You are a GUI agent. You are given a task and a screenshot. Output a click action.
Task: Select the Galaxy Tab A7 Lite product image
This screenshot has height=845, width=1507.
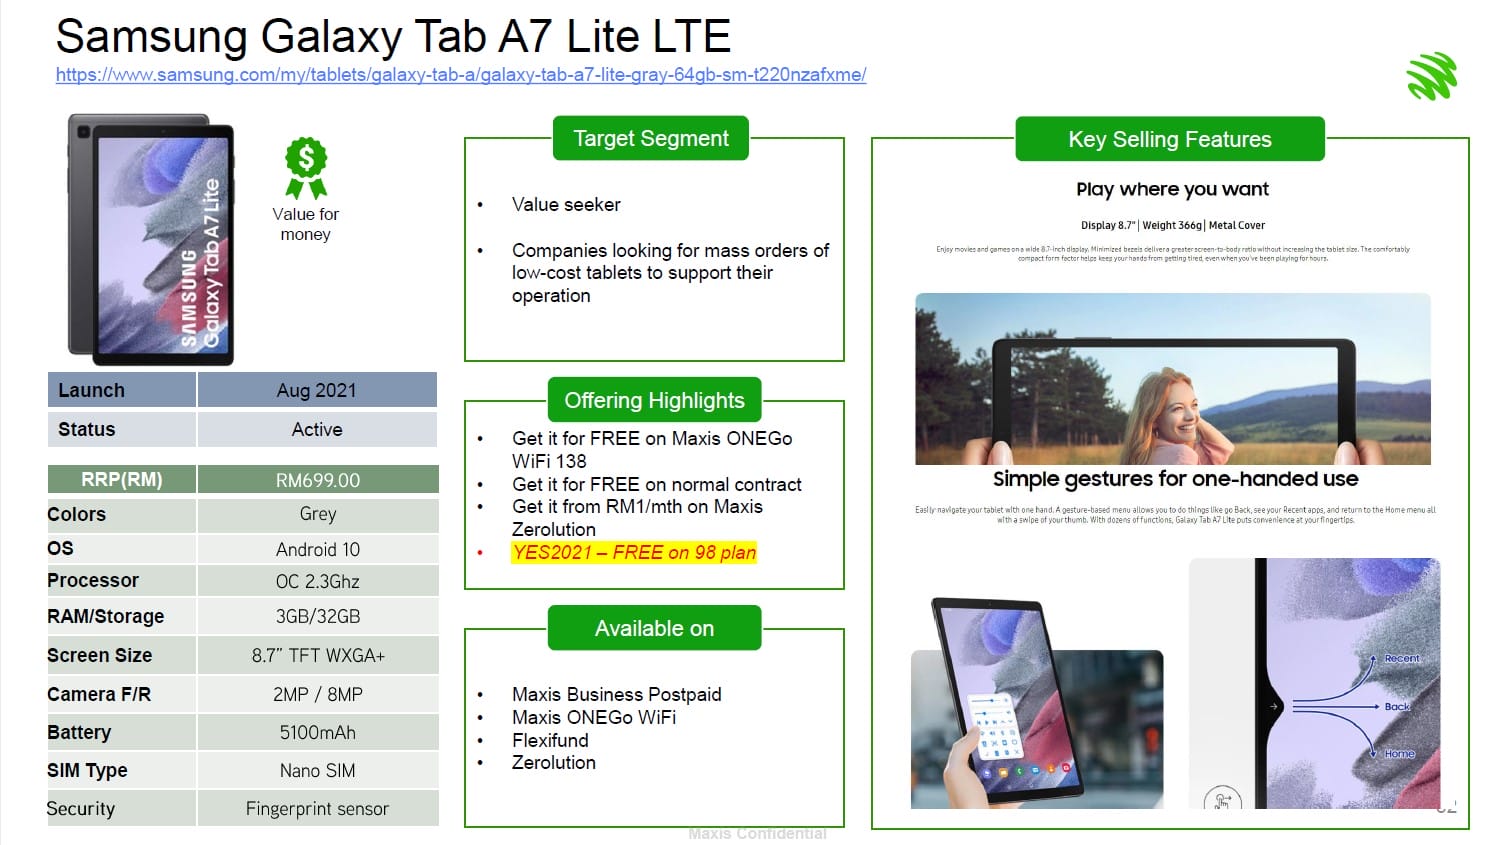coord(151,239)
